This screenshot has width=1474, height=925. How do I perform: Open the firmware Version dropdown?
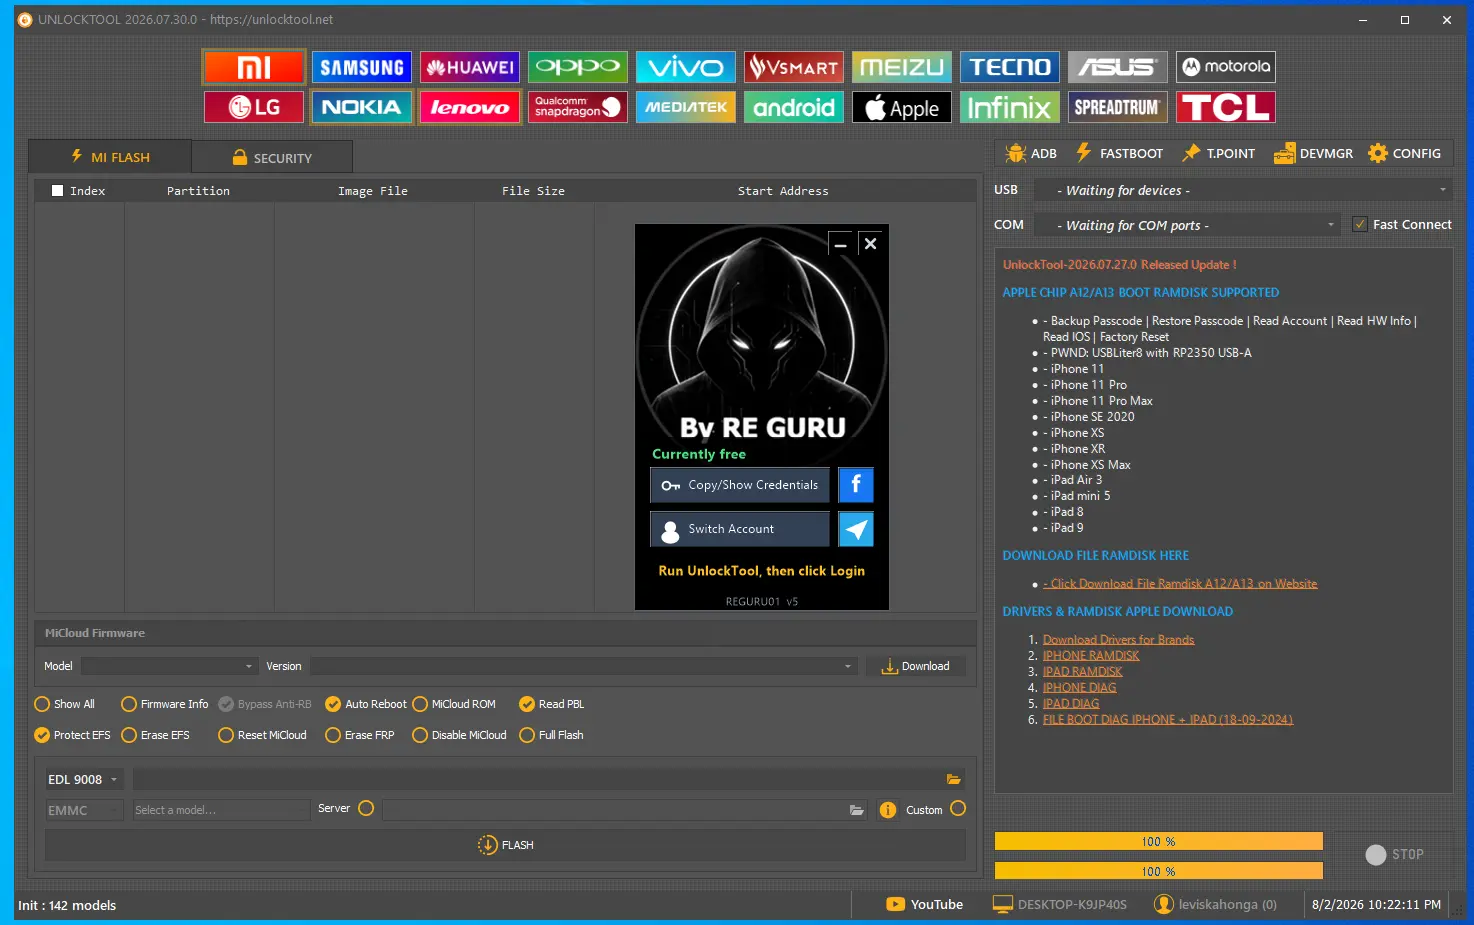pos(584,666)
